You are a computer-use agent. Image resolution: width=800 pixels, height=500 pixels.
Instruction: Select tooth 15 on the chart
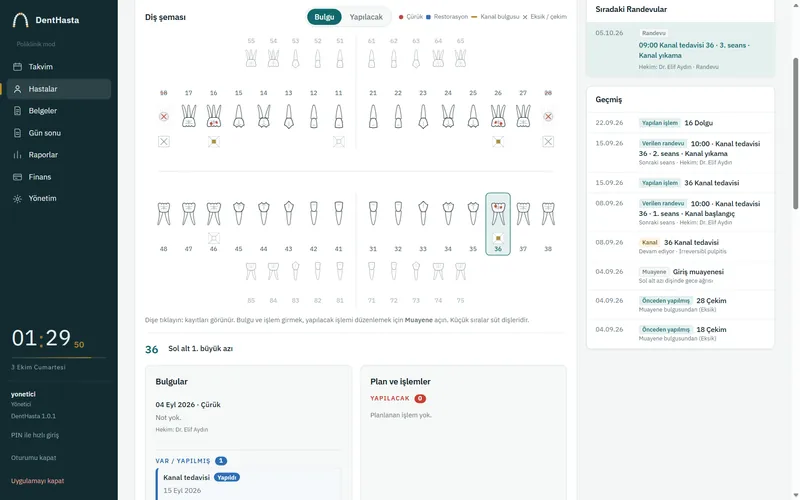pyautogui.click(x=238, y=116)
